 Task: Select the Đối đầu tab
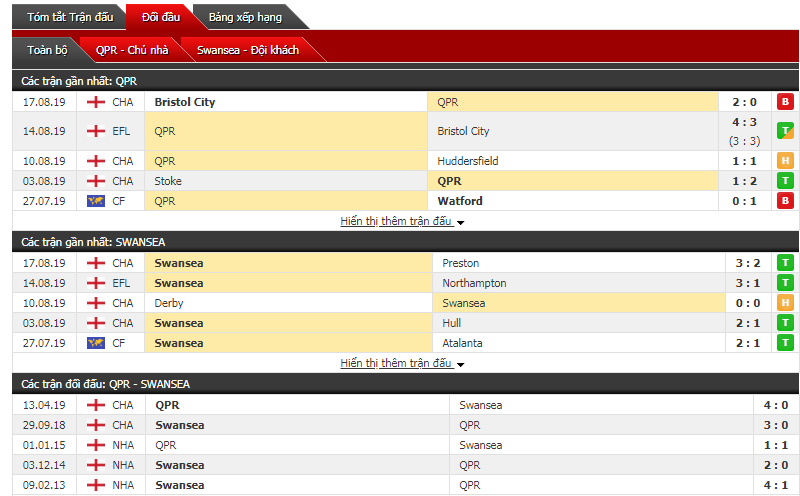point(161,17)
